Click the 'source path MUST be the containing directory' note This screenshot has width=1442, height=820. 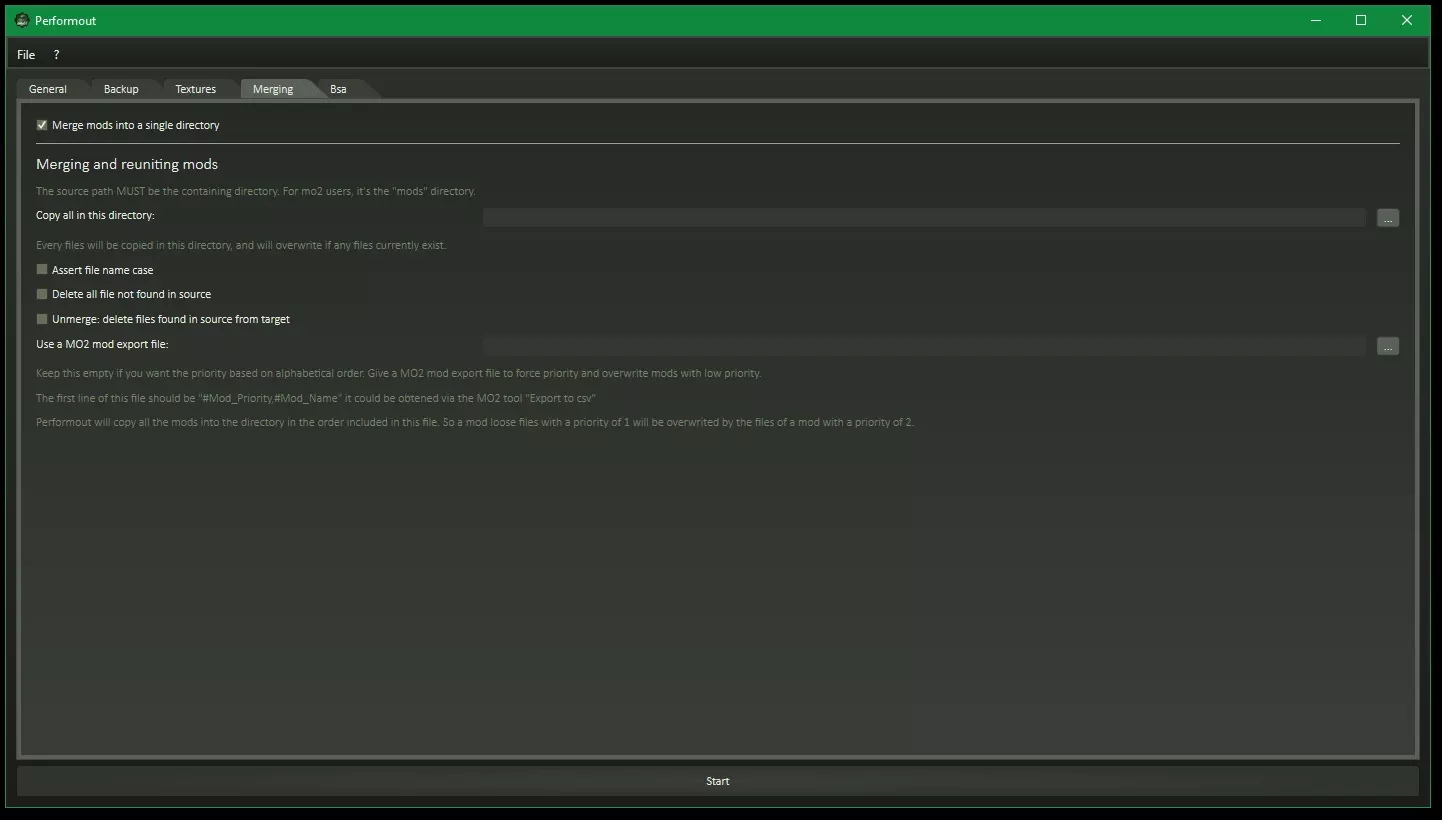pyautogui.click(x=255, y=191)
